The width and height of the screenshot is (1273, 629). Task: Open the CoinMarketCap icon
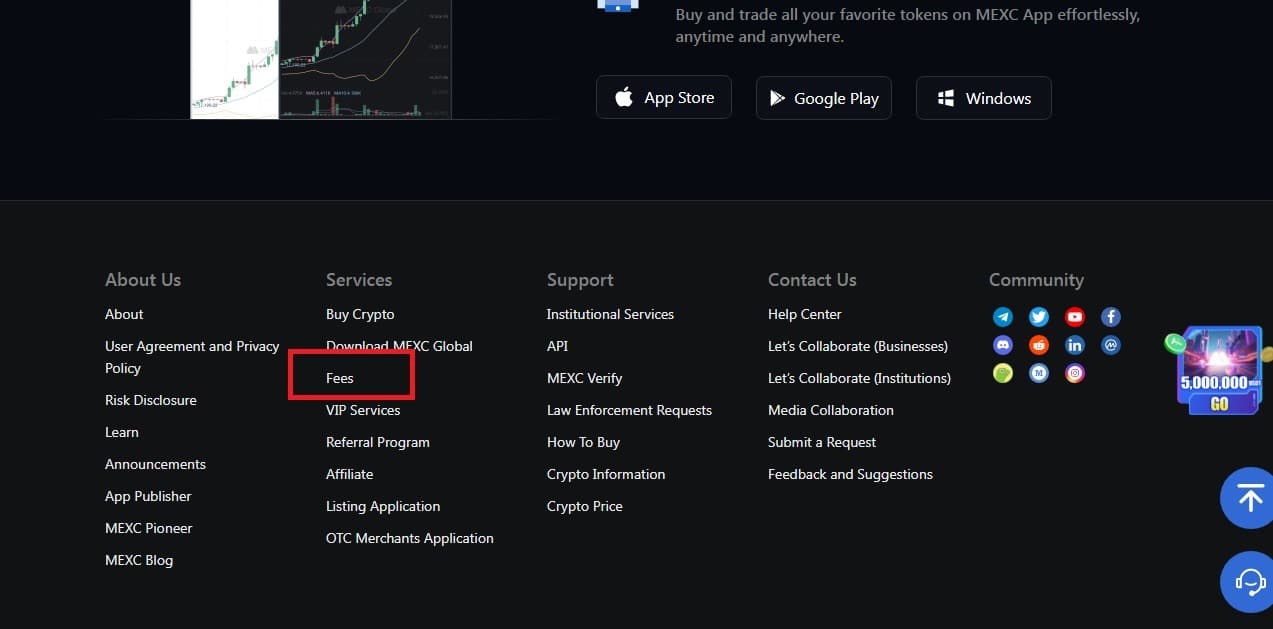[1111, 345]
